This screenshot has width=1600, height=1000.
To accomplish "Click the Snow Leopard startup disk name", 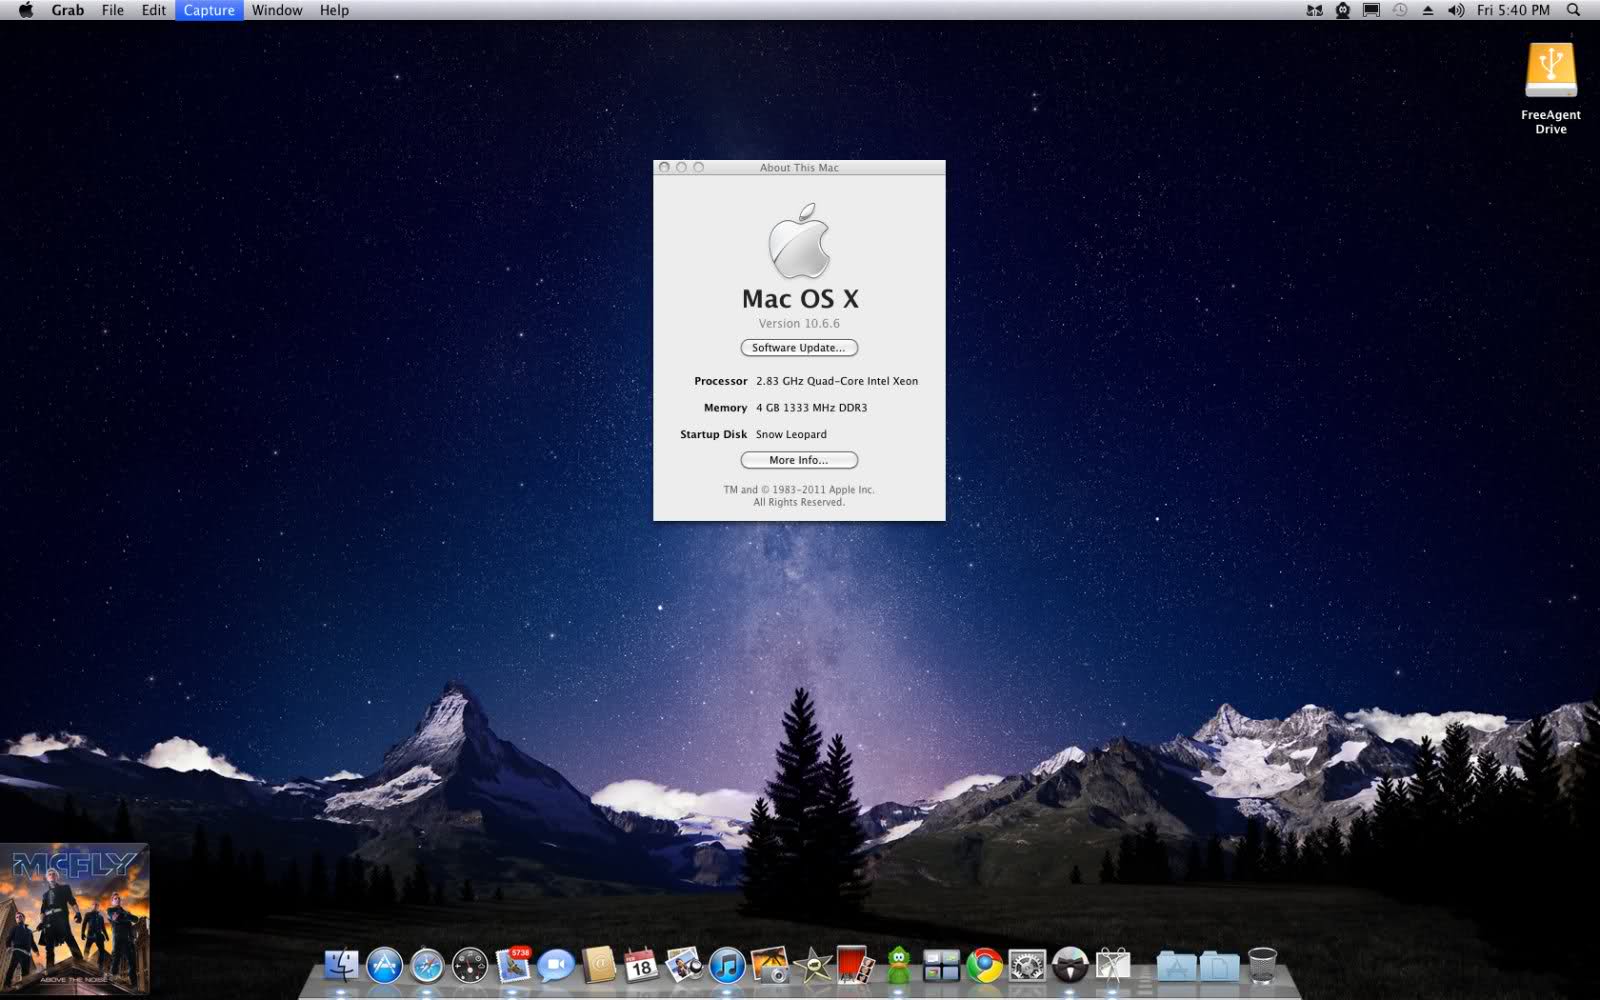I will pyautogui.click(x=791, y=434).
